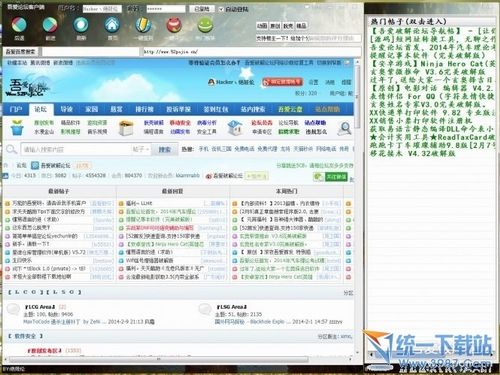Click the 吾爱百度搜索 button
This screenshot has height=375, width=500.
click(x=21, y=52)
